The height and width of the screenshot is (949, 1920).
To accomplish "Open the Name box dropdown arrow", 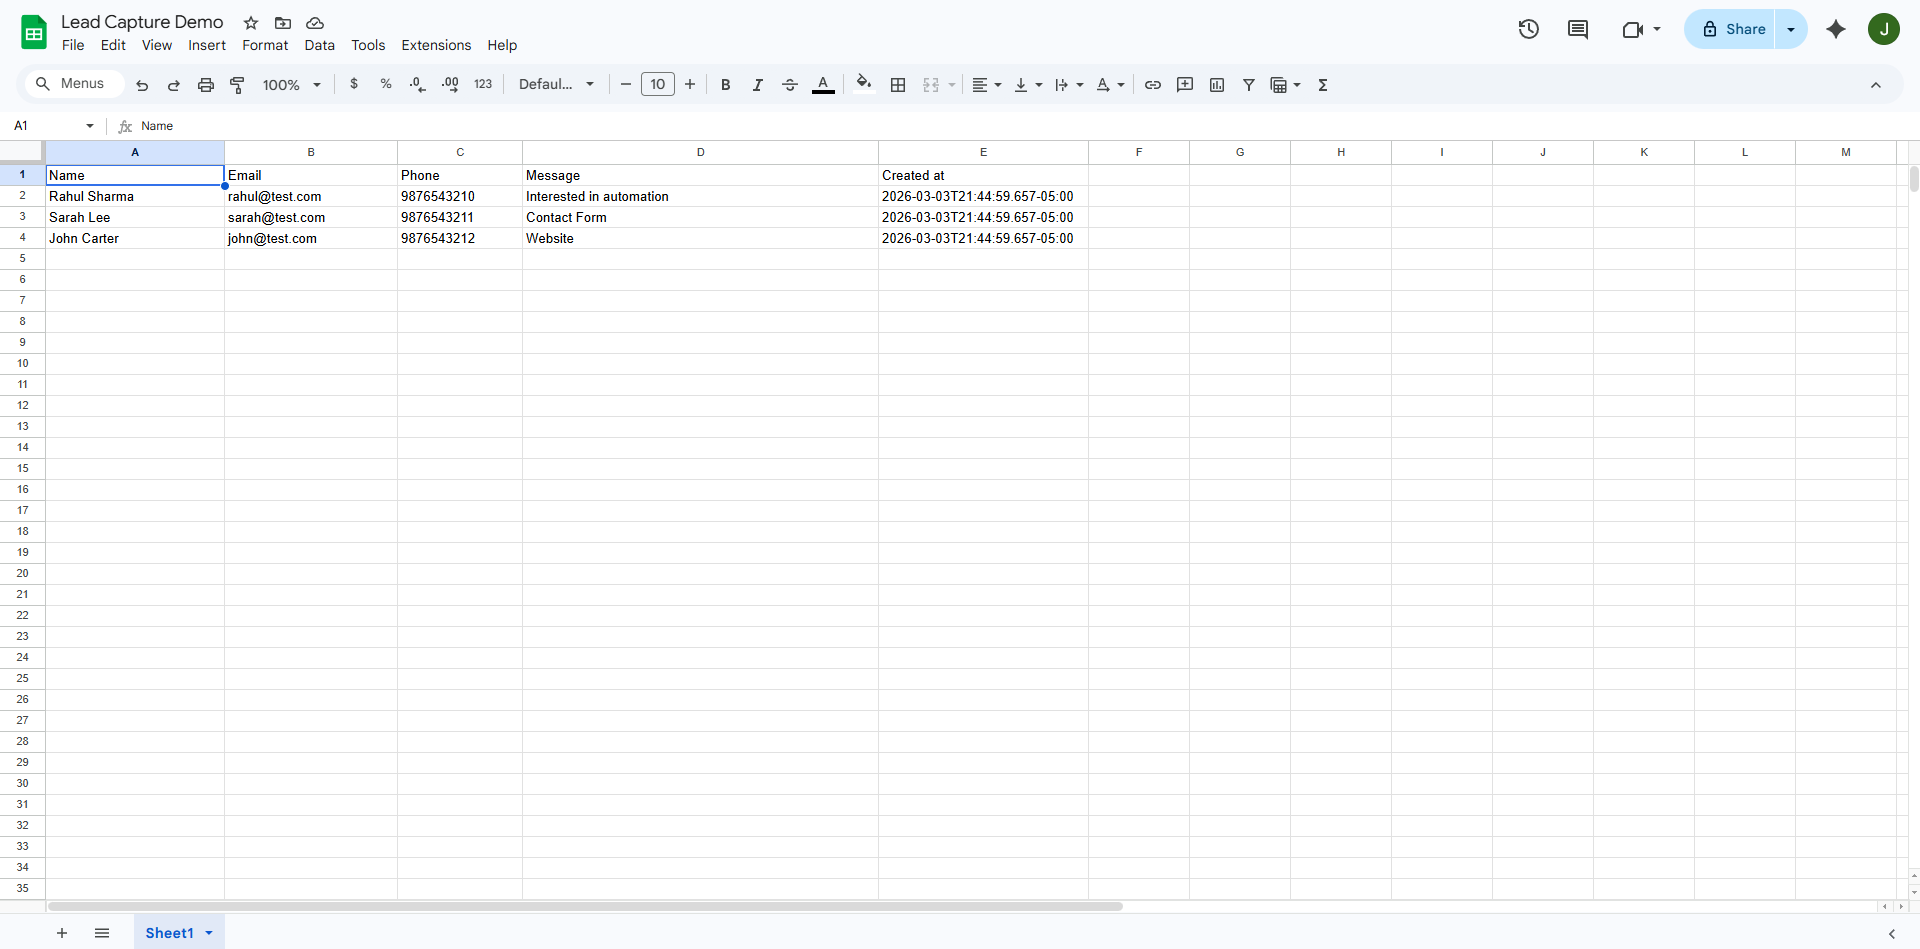I will 90,126.
